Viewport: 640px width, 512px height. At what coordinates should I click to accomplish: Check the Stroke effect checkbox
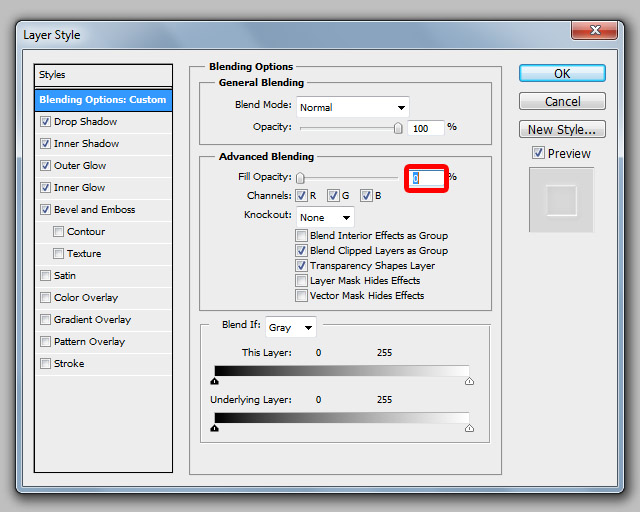tap(45, 364)
